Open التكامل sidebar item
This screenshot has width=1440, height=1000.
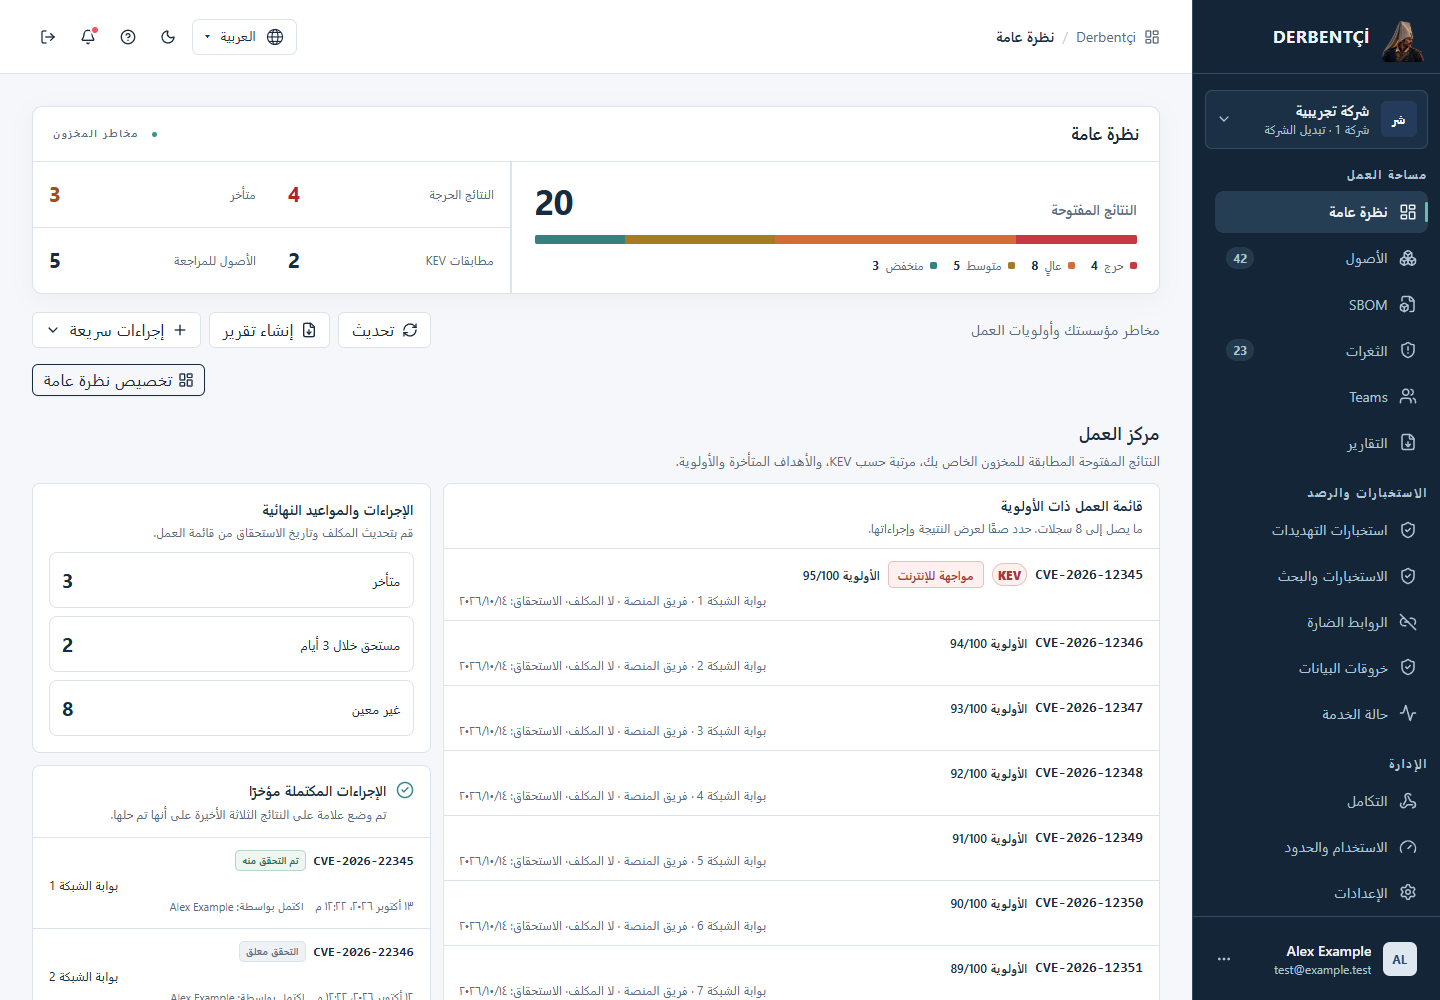pyautogui.click(x=1321, y=801)
